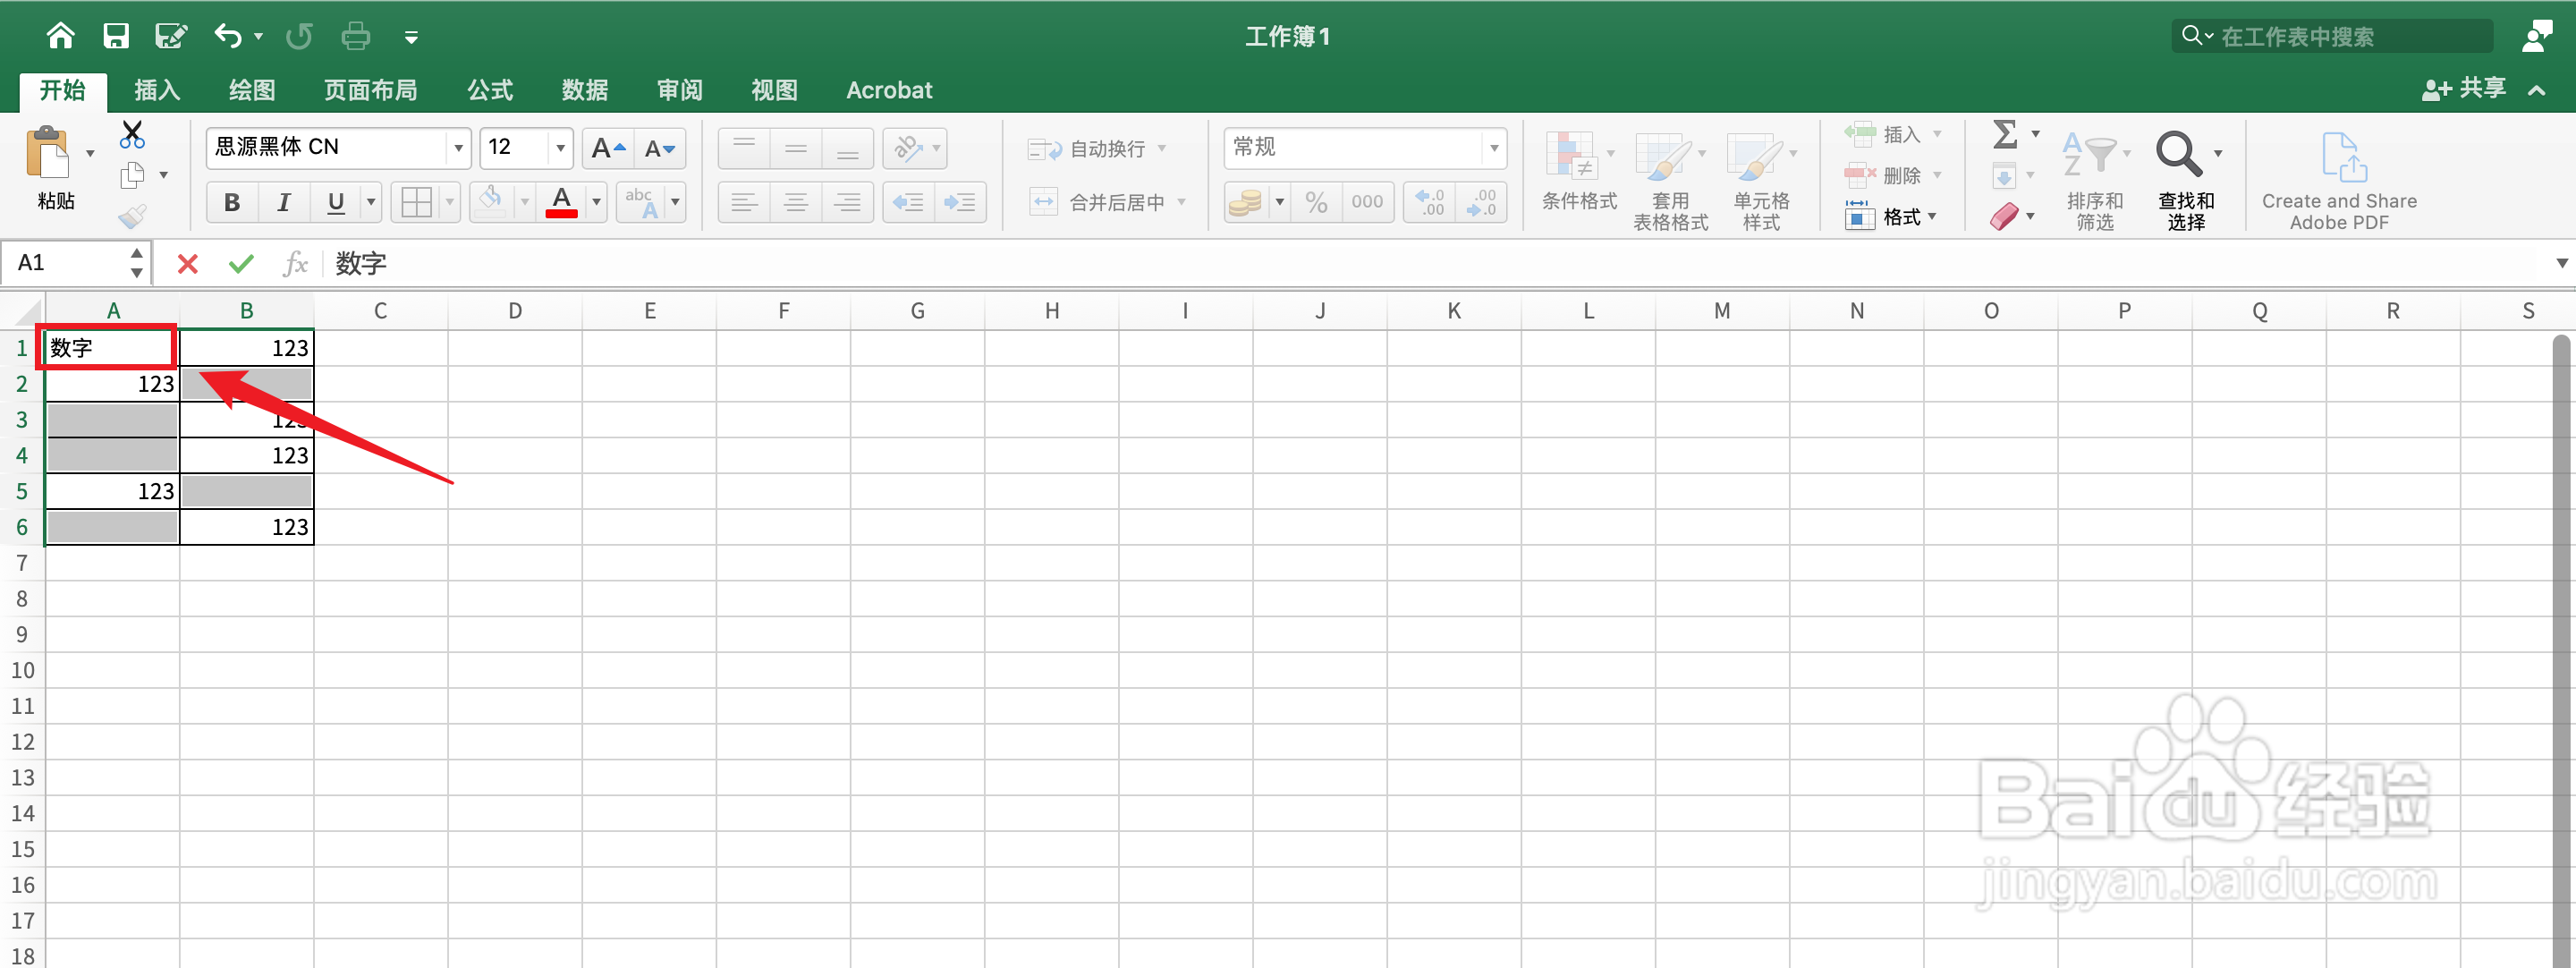The image size is (2576, 968).
Task: Click the percent style icon
Action: pos(1316,203)
